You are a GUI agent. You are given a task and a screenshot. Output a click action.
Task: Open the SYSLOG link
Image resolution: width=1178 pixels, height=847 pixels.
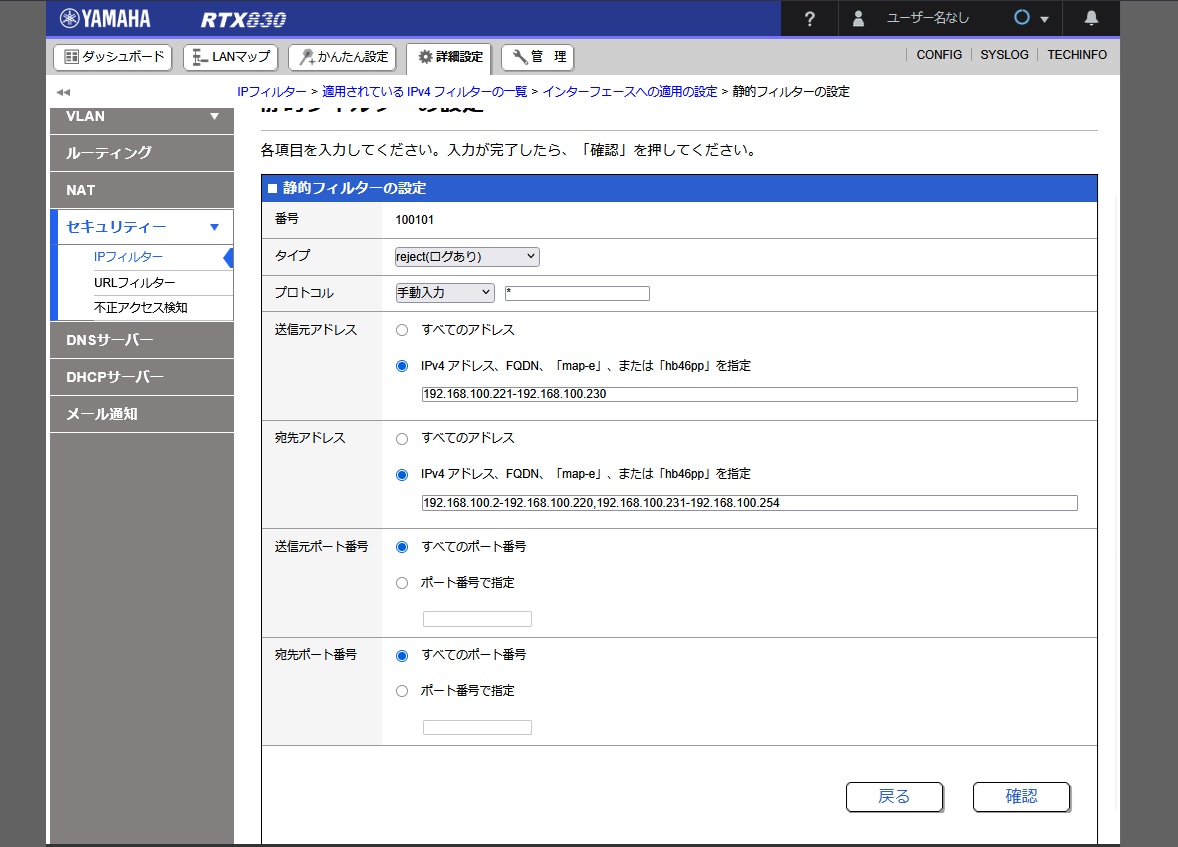(1004, 55)
